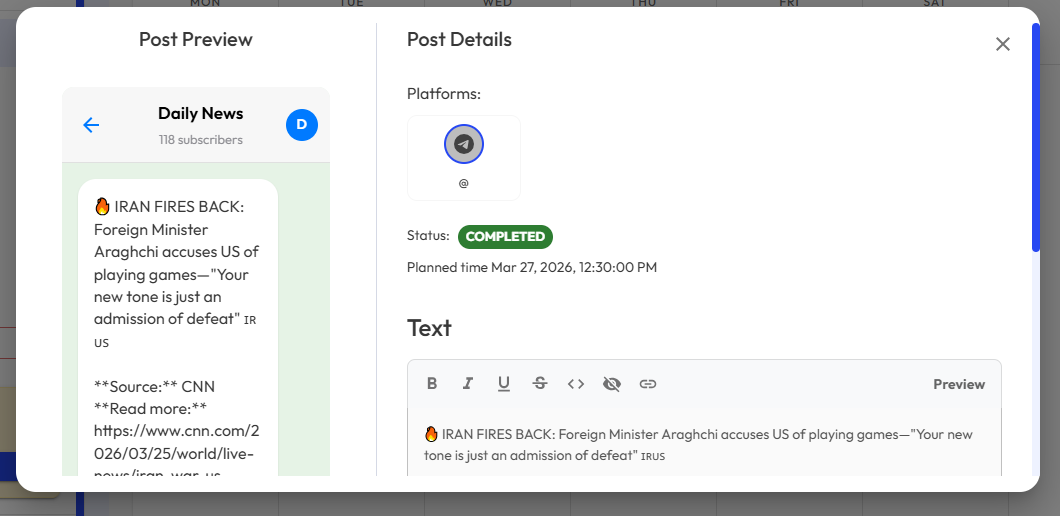Click the Post Details heading
Screen dimensions: 1060x516
459,39
